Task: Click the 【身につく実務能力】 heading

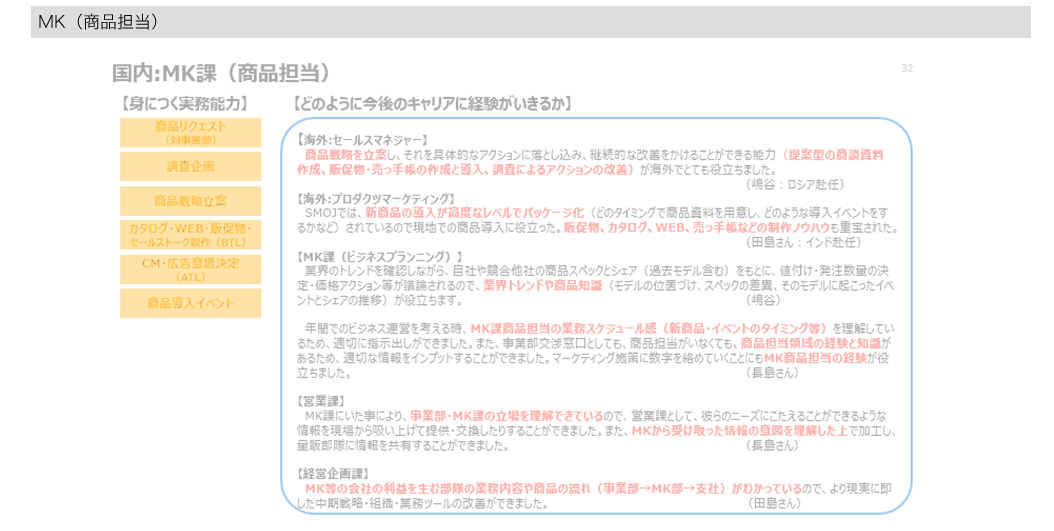Action: point(183,103)
